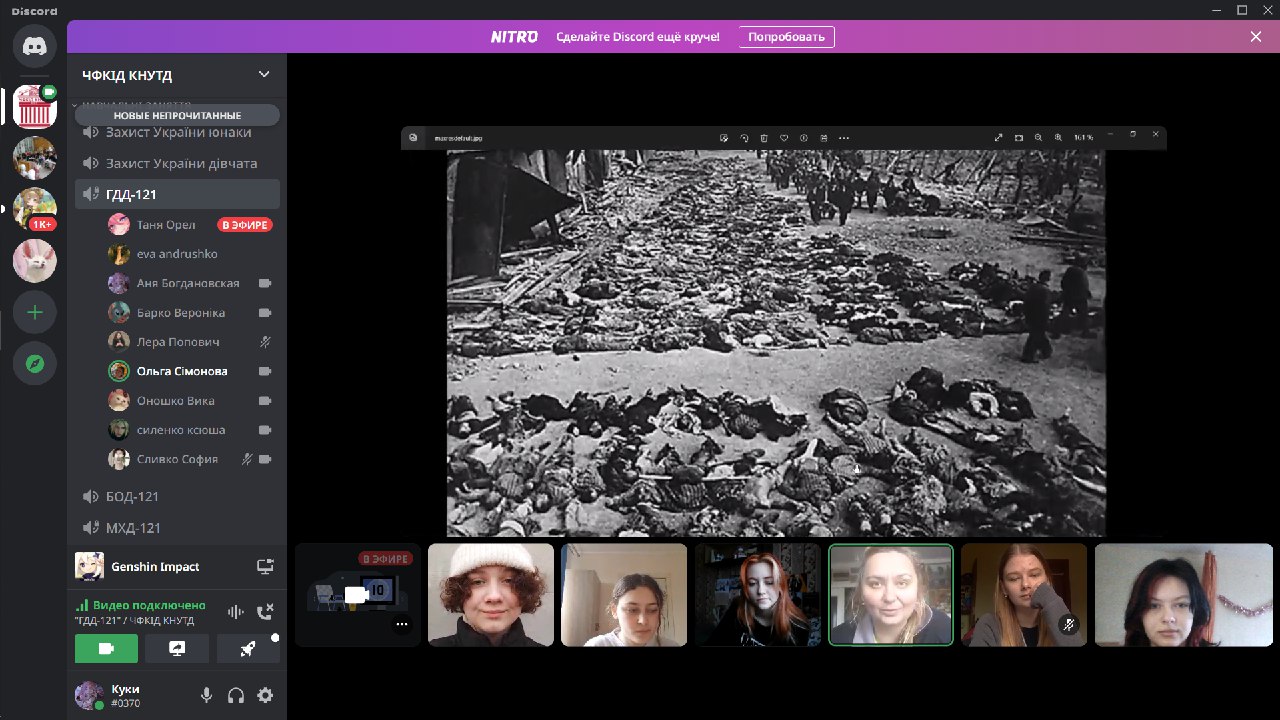The height and width of the screenshot is (720, 1280).
Task: Open stream tile three-dot options
Action: 402,624
